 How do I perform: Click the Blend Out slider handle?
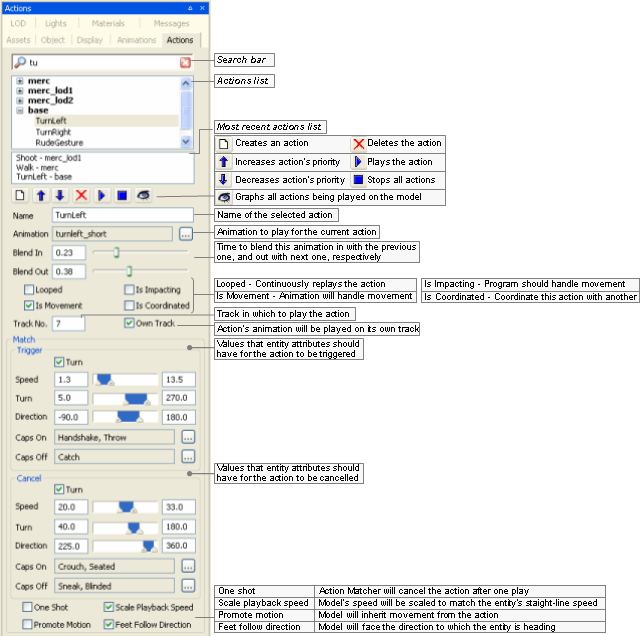coord(129,271)
